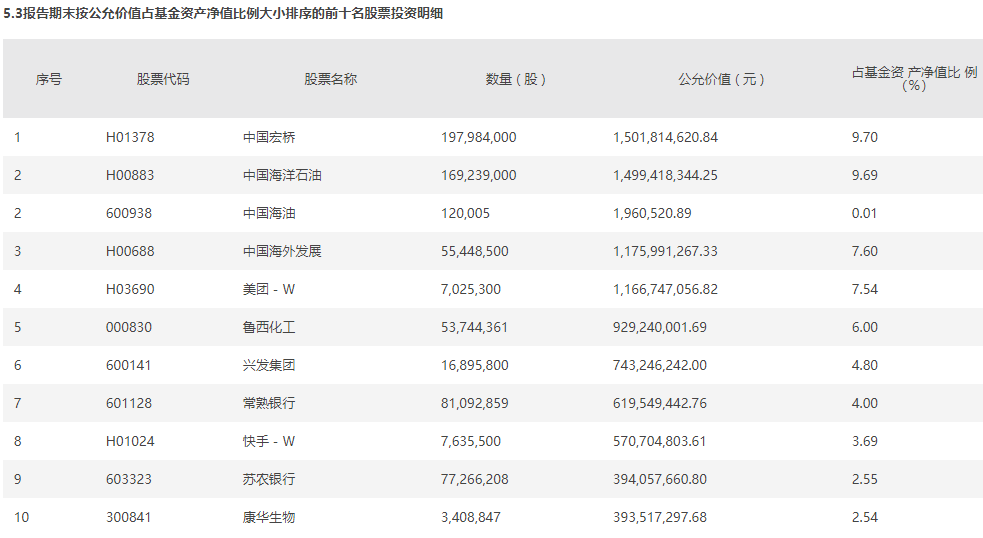Select ratio value 4.80
Image resolution: width=983 pixels, height=538 pixels.
[865, 366]
